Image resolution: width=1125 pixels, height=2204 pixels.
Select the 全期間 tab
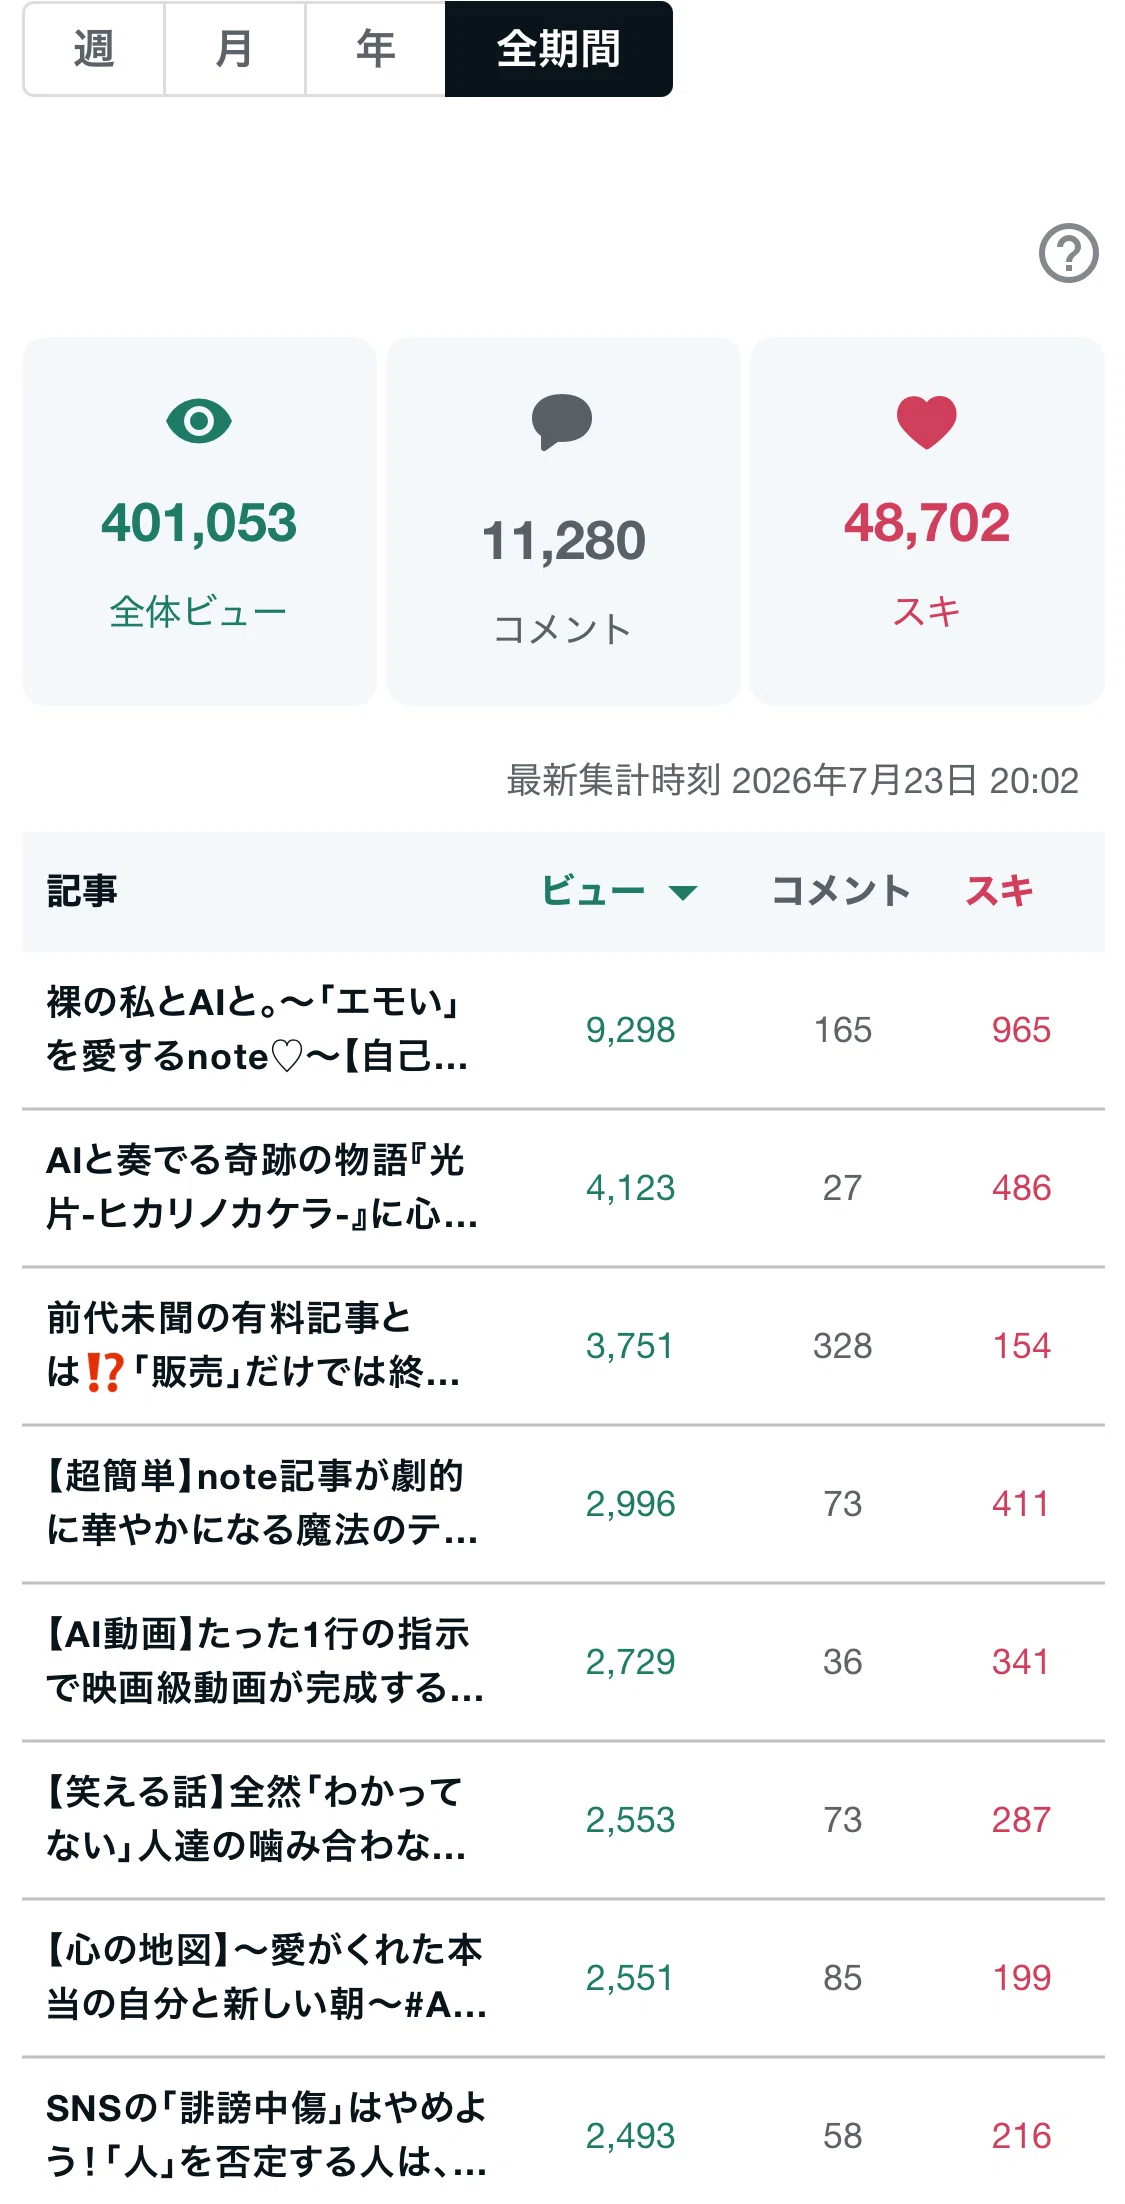coord(559,49)
